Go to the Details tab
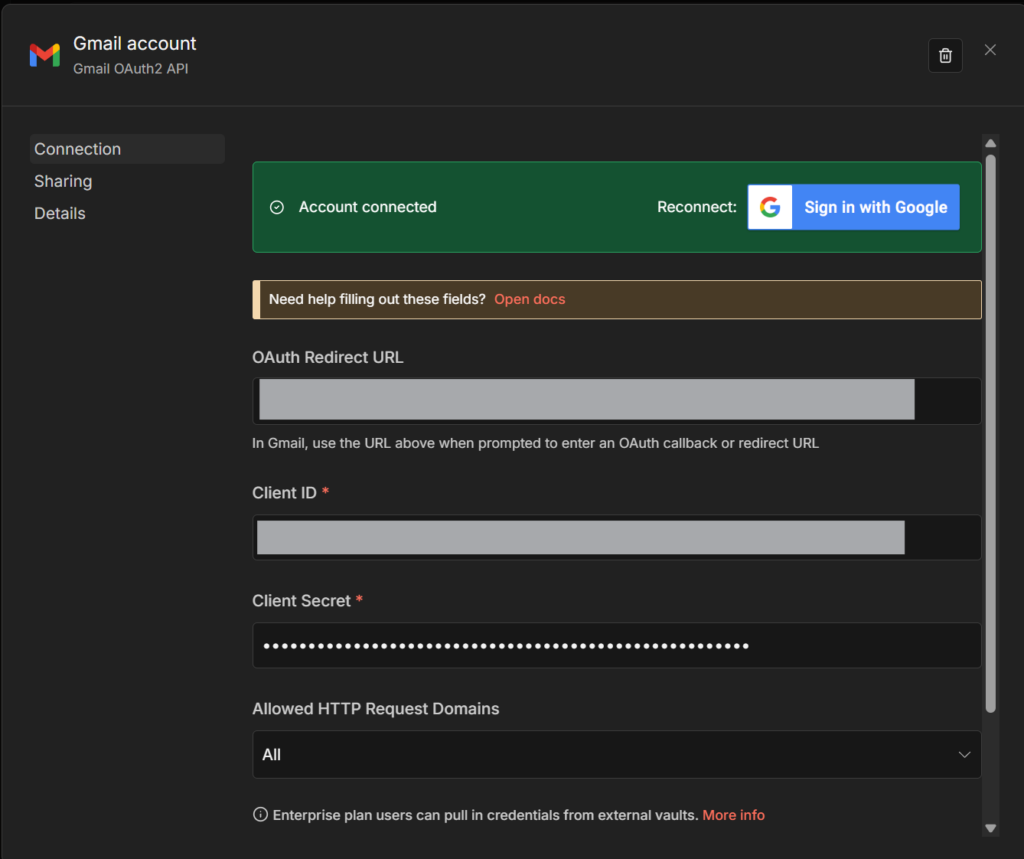The height and width of the screenshot is (859, 1024). pyautogui.click(x=60, y=213)
